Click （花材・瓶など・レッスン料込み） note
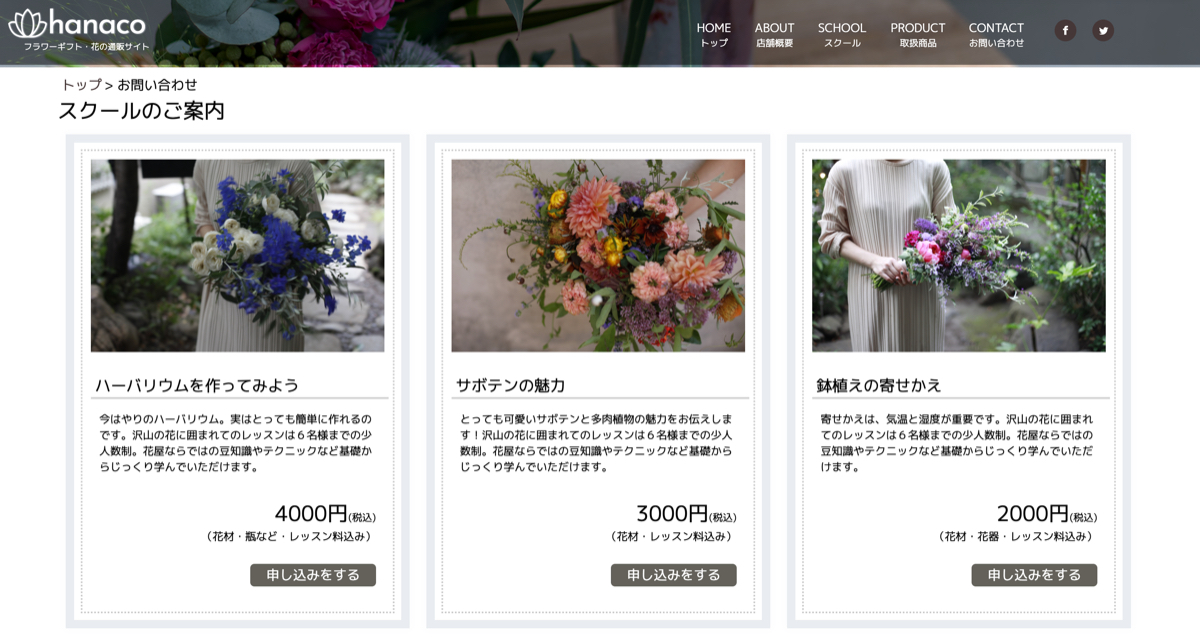Image resolution: width=1200 pixels, height=637 pixels. [289, 537]
